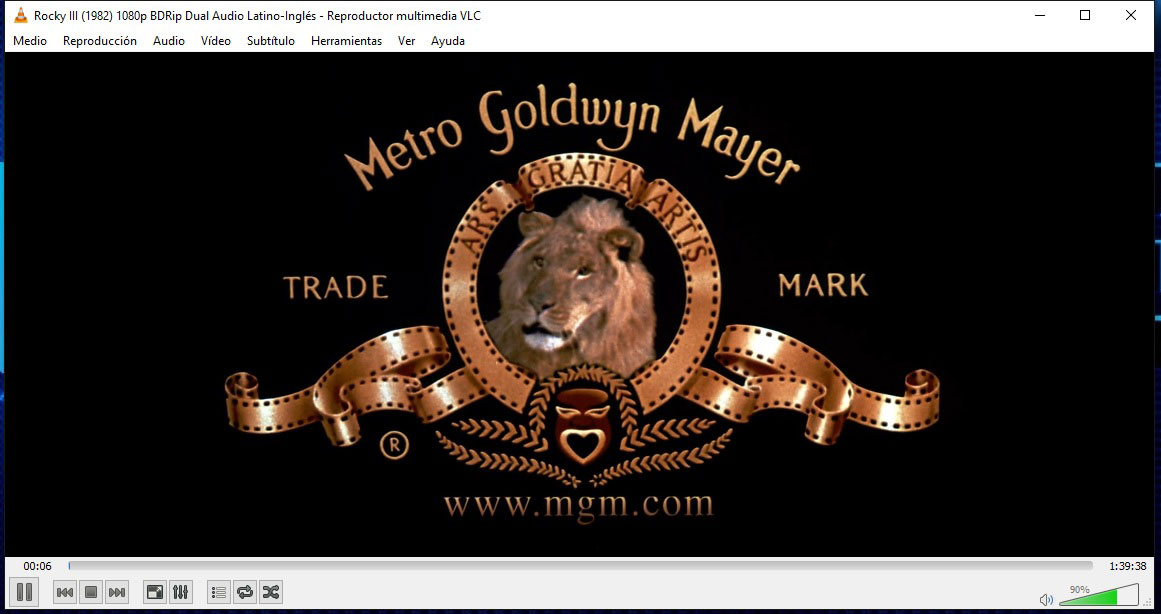Open the Subtítulo menu
This screenshot has height=614, width=1161.
point(271,41)
